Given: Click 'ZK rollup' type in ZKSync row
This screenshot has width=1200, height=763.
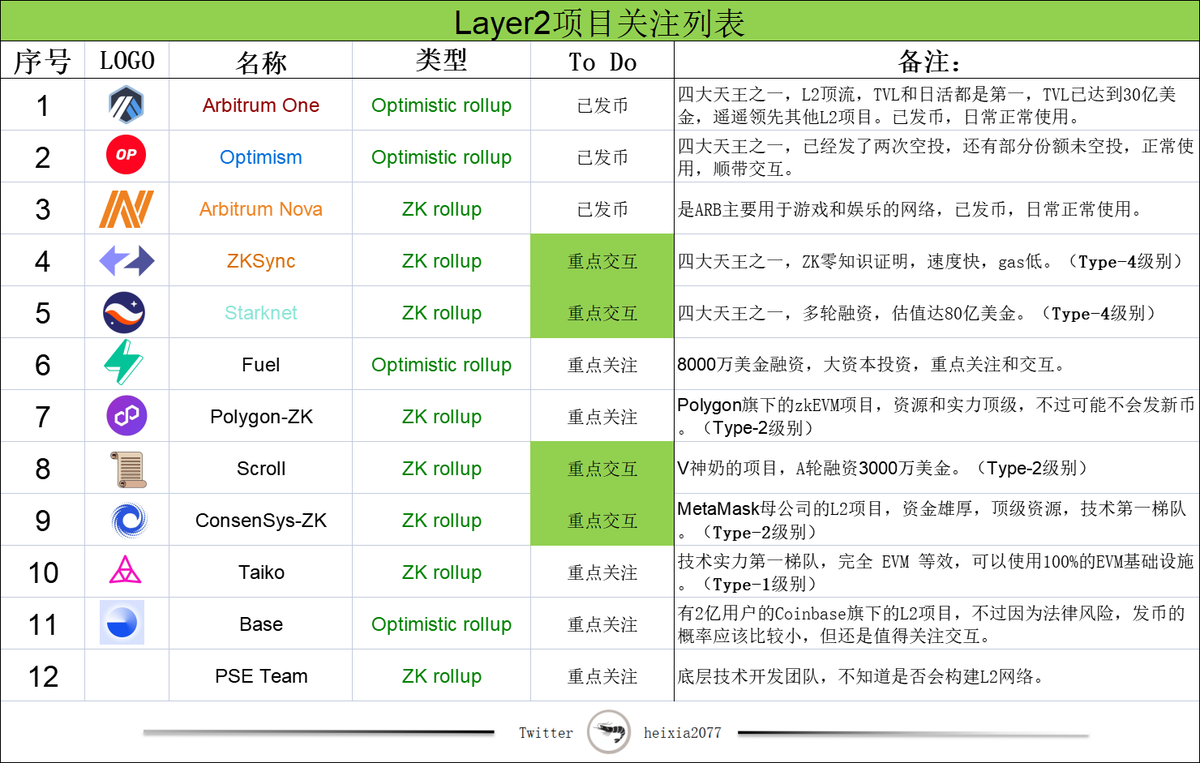Looking at the screenshot, I should click(x=441, y=261).
